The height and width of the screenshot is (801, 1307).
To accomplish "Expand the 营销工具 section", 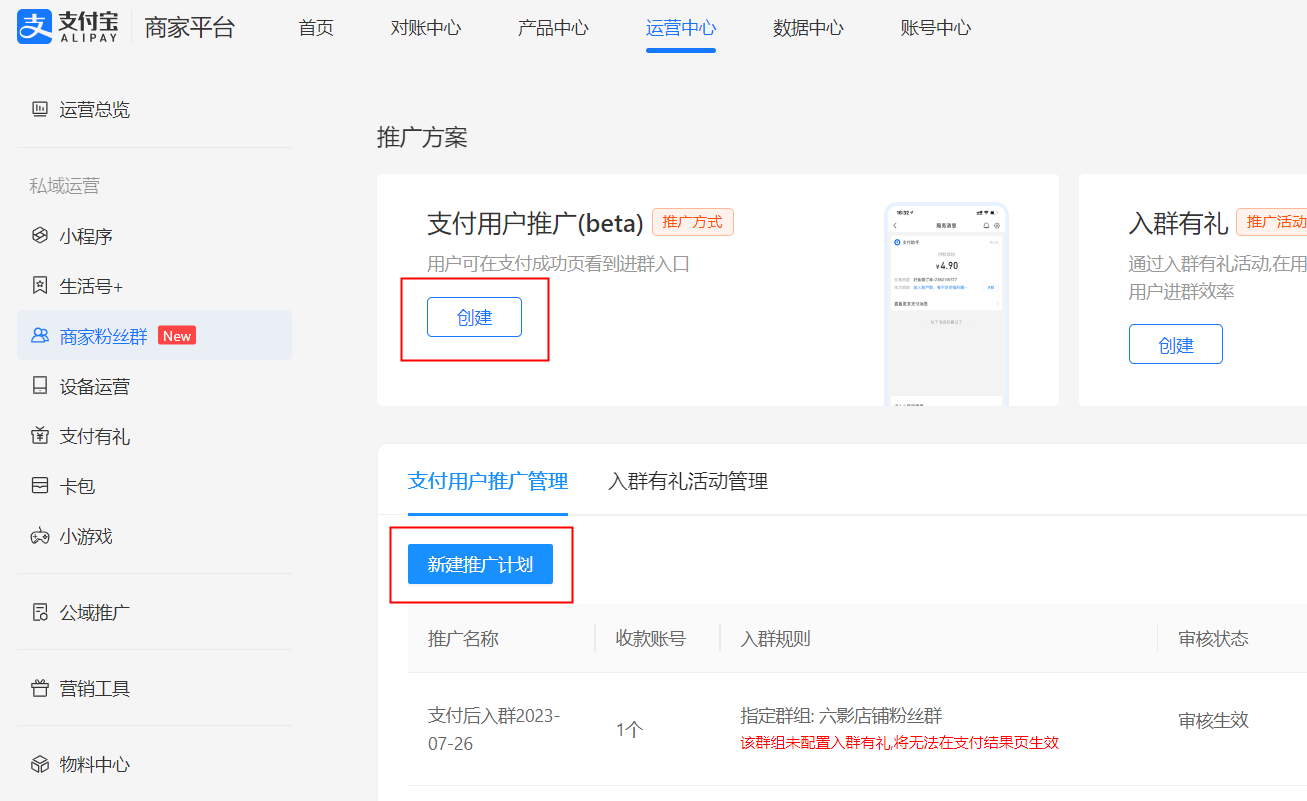I will point(94,689).
